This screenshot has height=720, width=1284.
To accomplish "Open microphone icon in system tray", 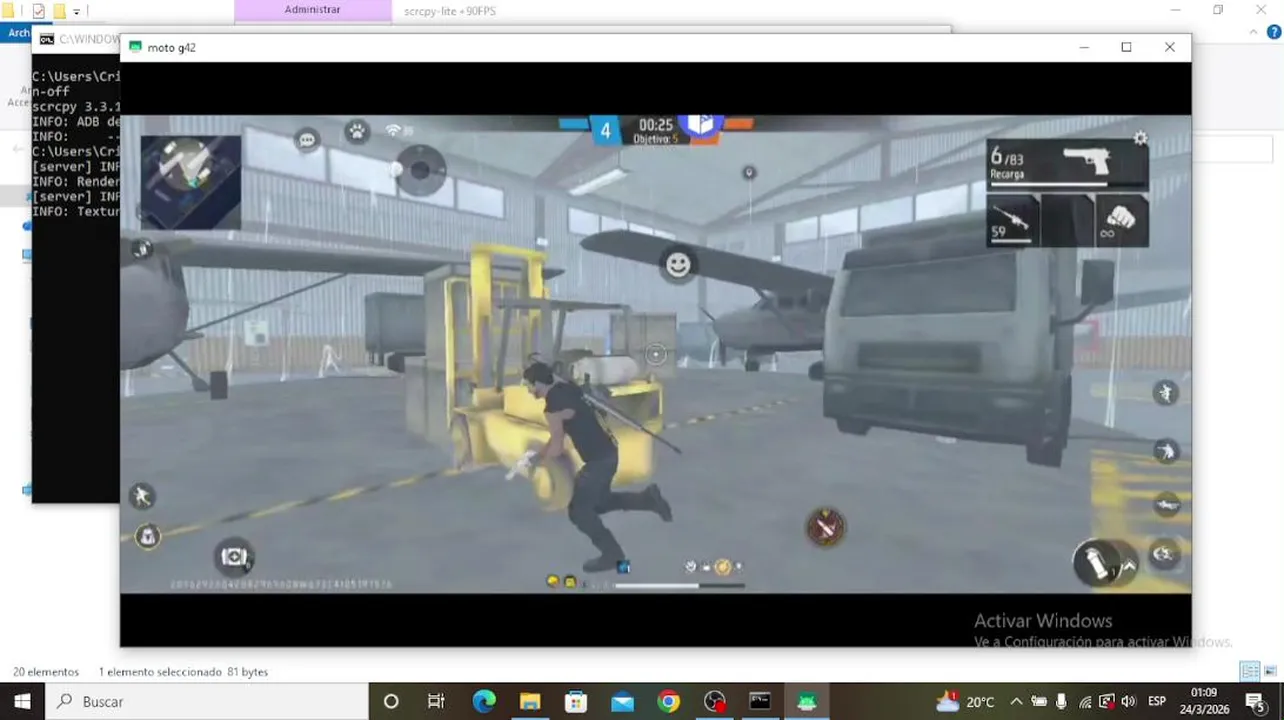I will tap(1062, 702).
